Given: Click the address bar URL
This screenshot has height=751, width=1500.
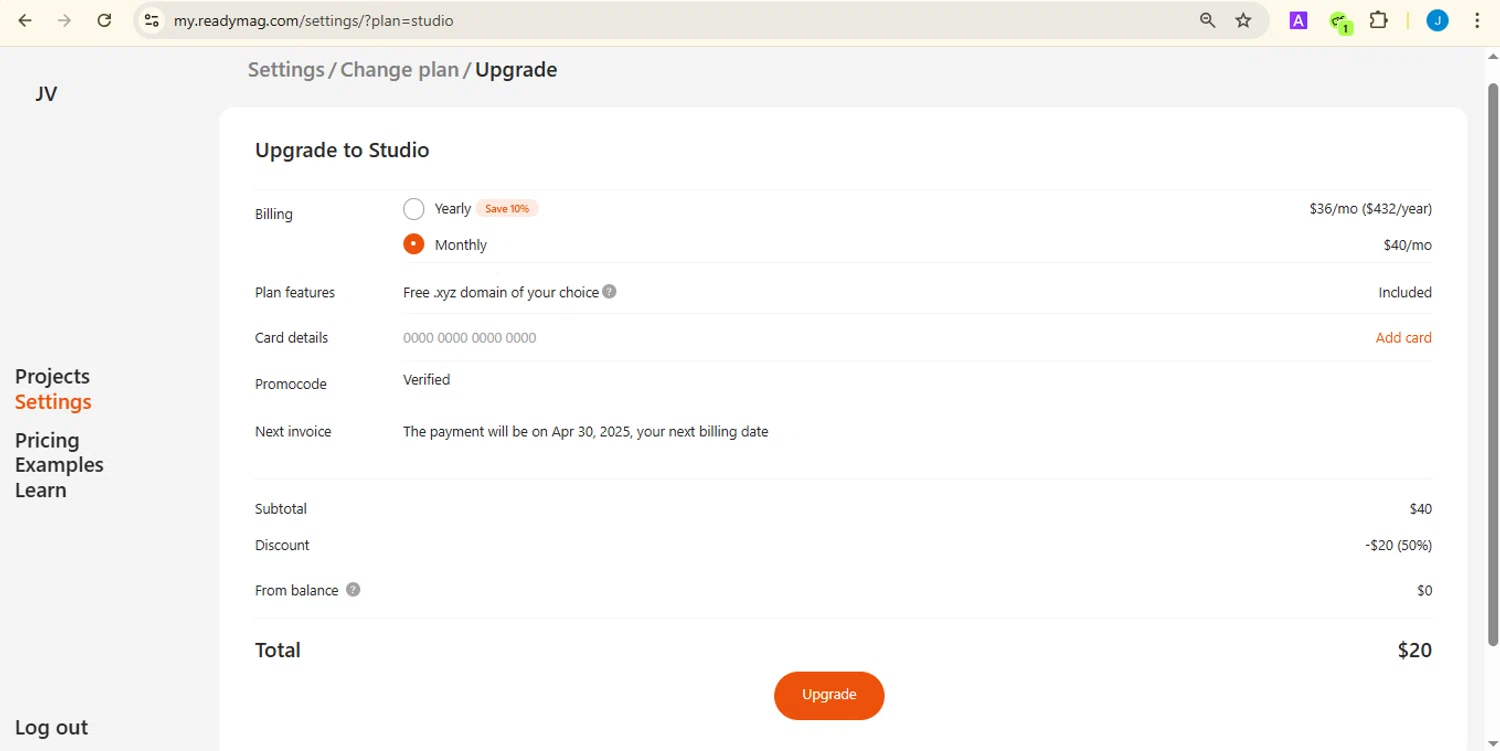Looking at the screenshot, I should (x=313, y=20).
